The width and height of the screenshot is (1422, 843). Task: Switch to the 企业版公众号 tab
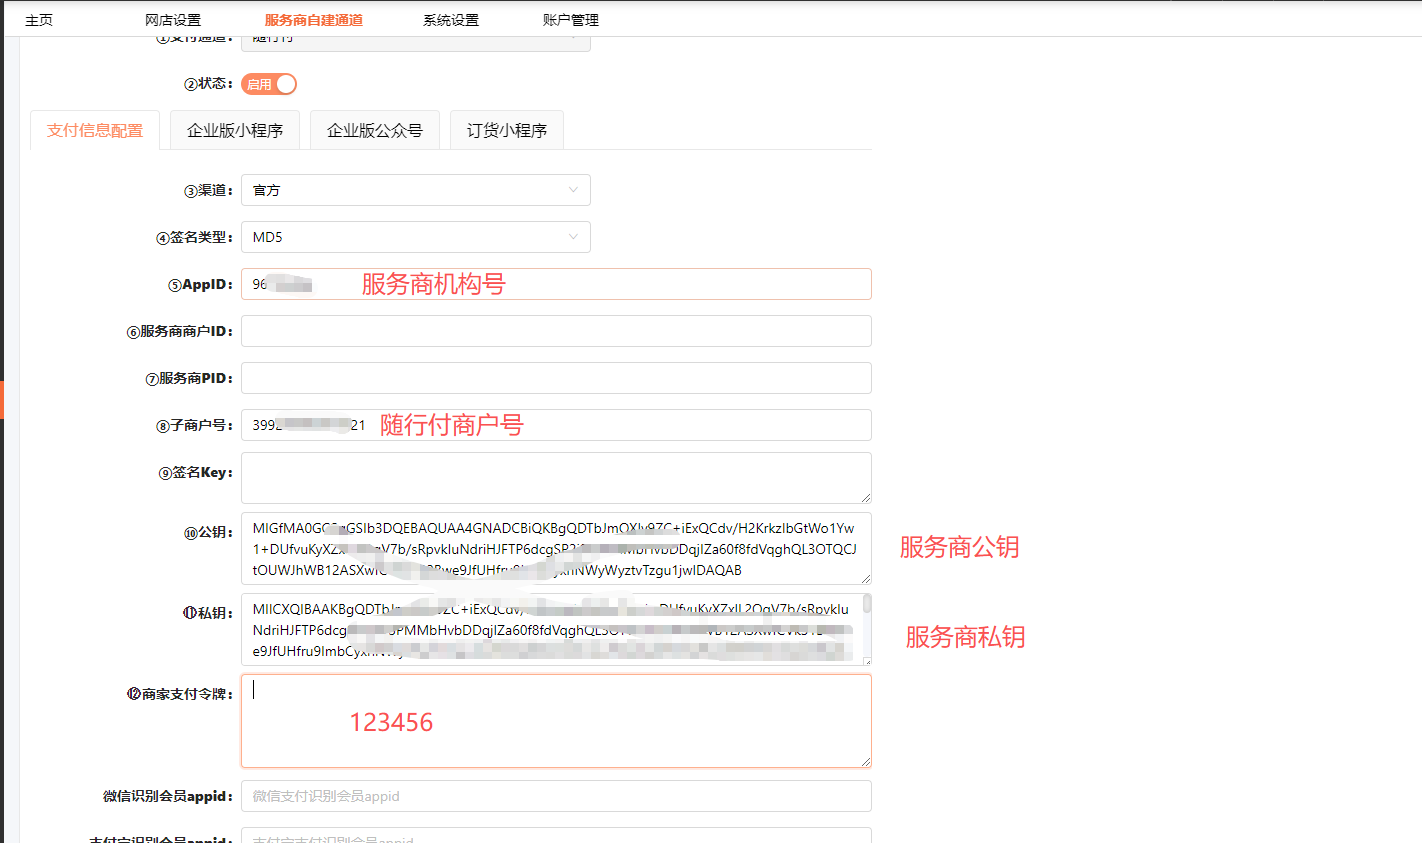(x=375, y=131)
